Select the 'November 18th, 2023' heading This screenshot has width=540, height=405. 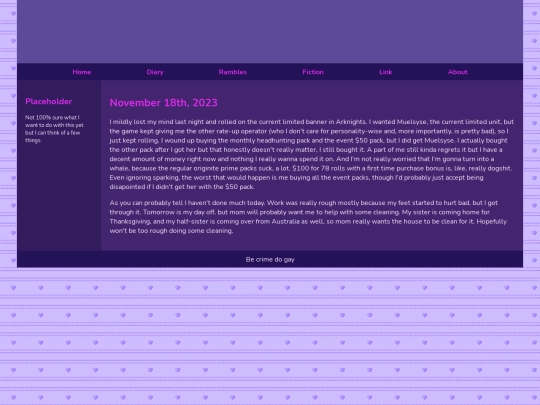[x=164, y=103]
